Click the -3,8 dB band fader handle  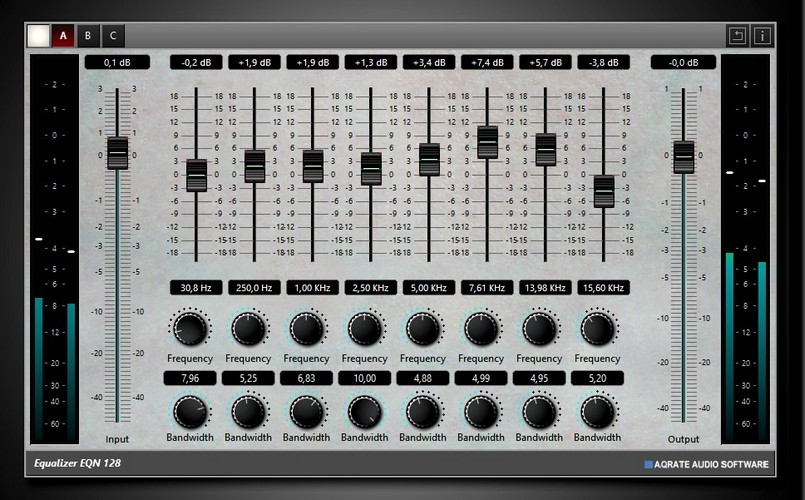604,190
